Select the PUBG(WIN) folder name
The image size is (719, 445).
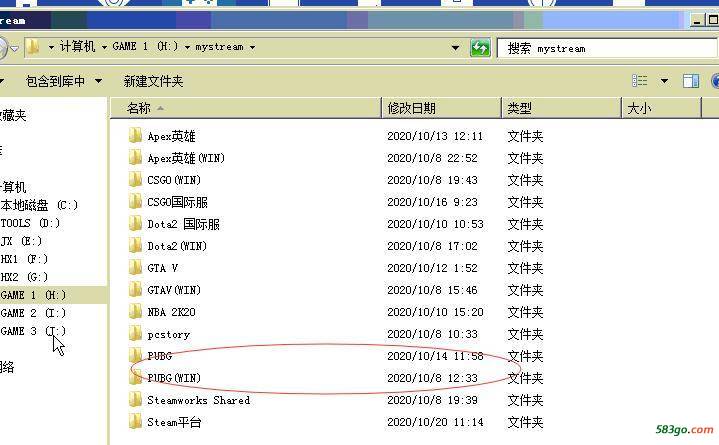(174, 378)
